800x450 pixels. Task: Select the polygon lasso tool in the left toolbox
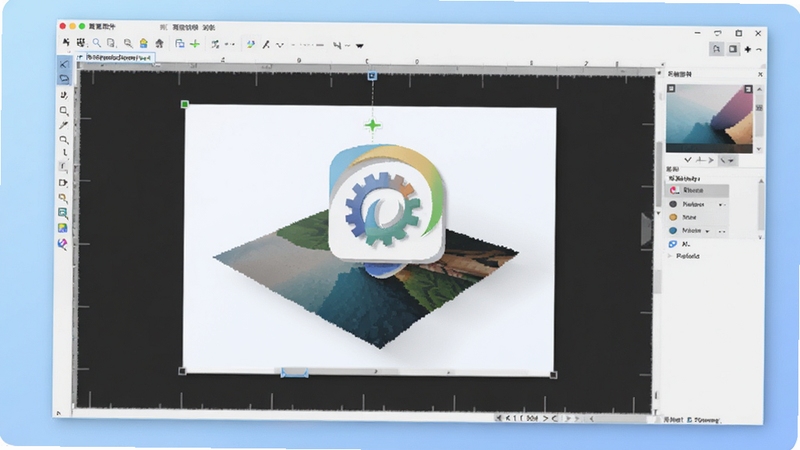click(x=64, y=79)
